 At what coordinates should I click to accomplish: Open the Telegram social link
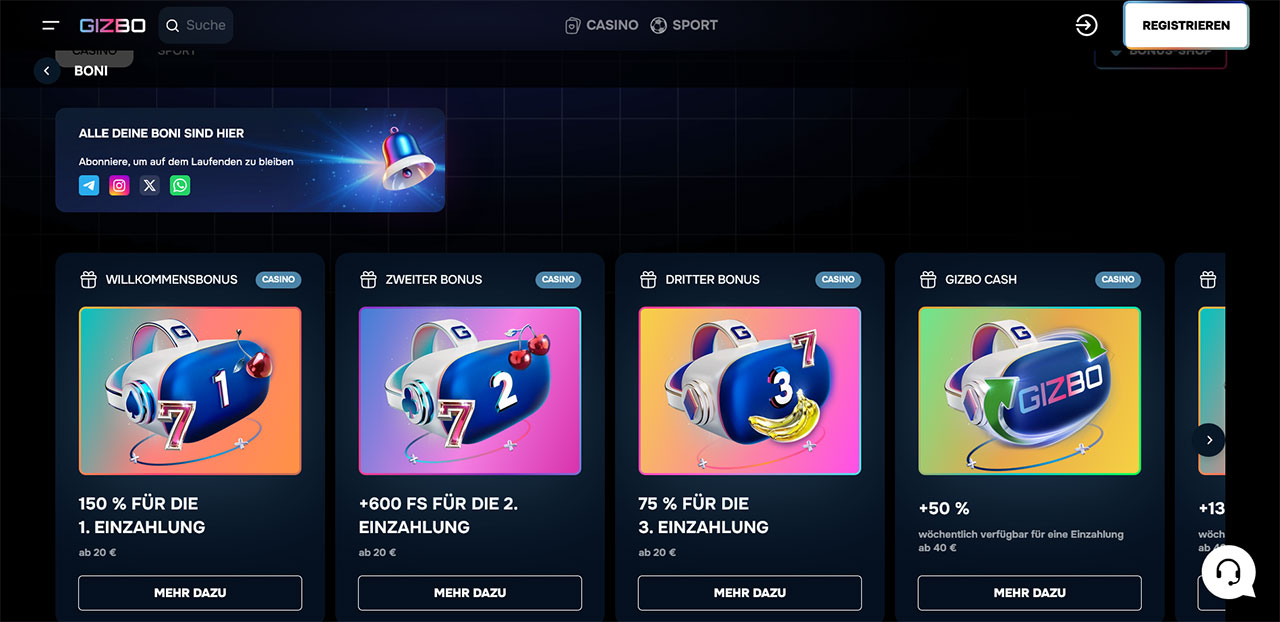[x=89, y=185]
